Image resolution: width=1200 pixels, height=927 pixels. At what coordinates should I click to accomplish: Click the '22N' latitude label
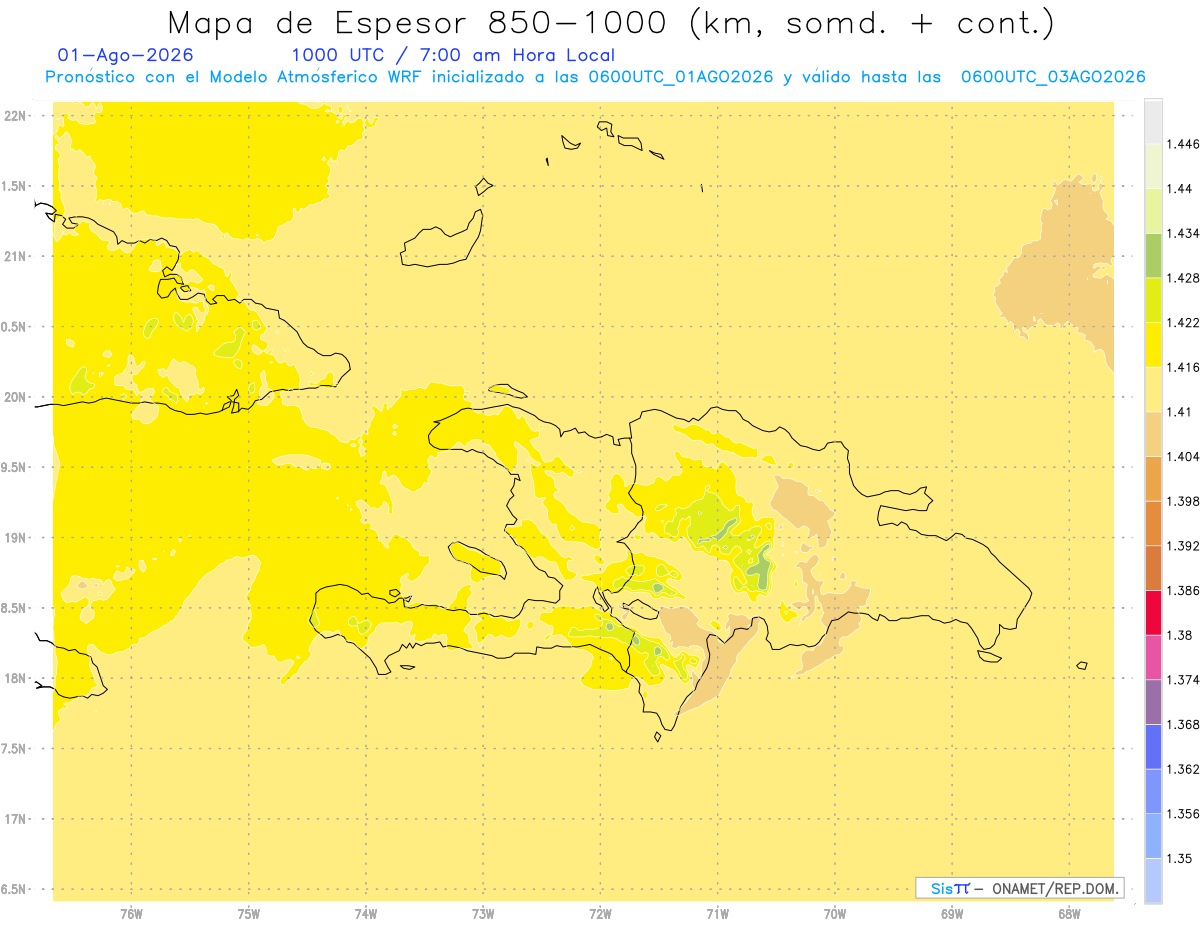coord(15,116)
